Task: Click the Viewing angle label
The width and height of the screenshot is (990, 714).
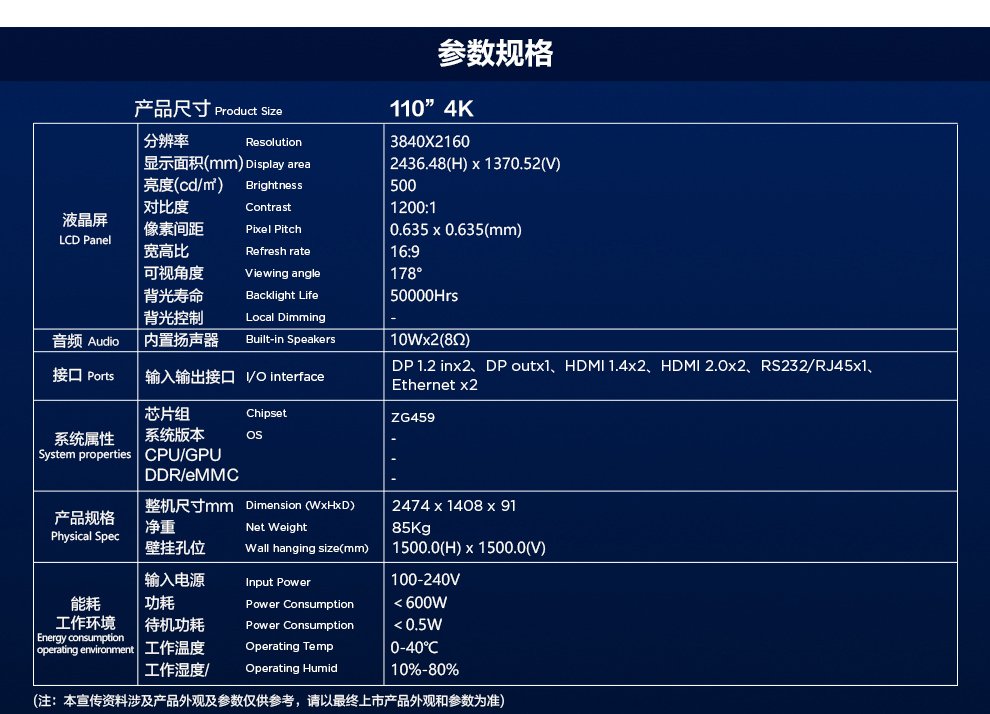Action: click(x=283, y=273)
